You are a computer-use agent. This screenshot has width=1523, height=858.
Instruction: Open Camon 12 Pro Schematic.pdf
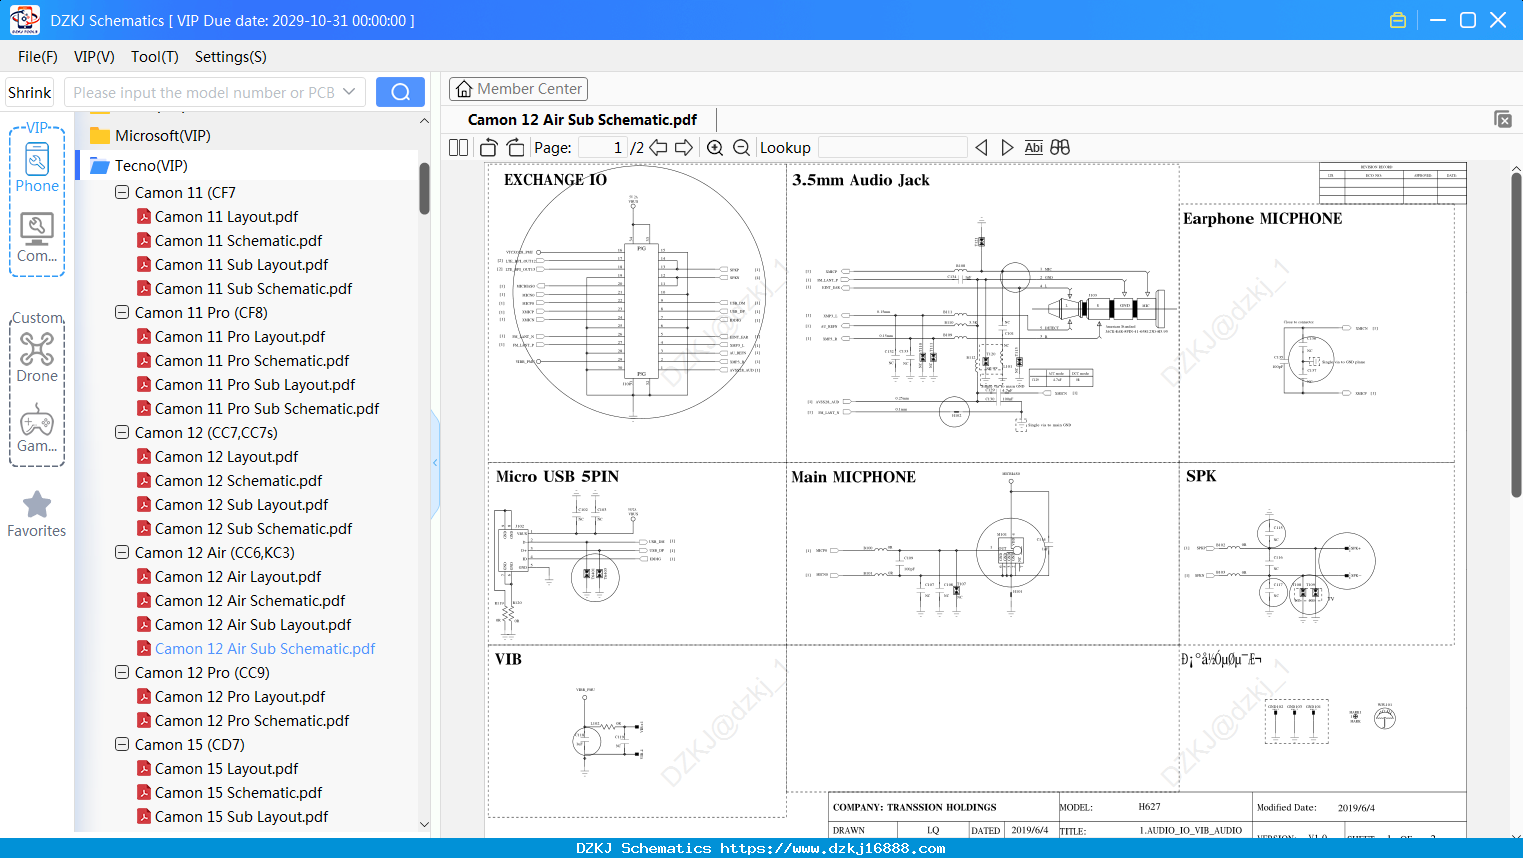coord(252,720)
